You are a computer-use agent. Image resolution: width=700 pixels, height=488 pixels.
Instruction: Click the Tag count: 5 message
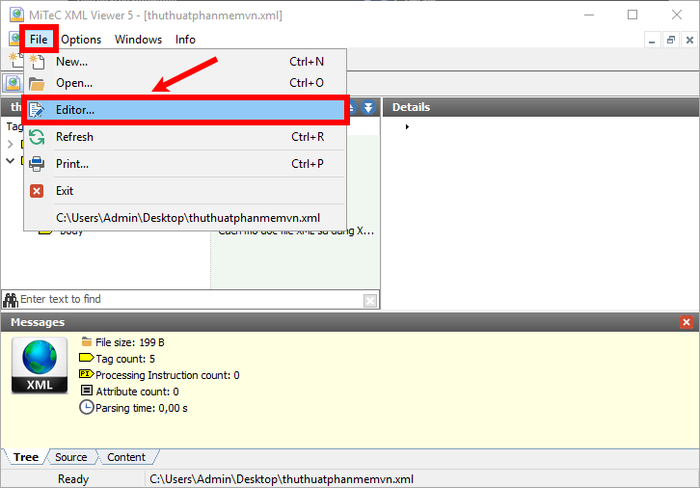click(x=125, y=359)
